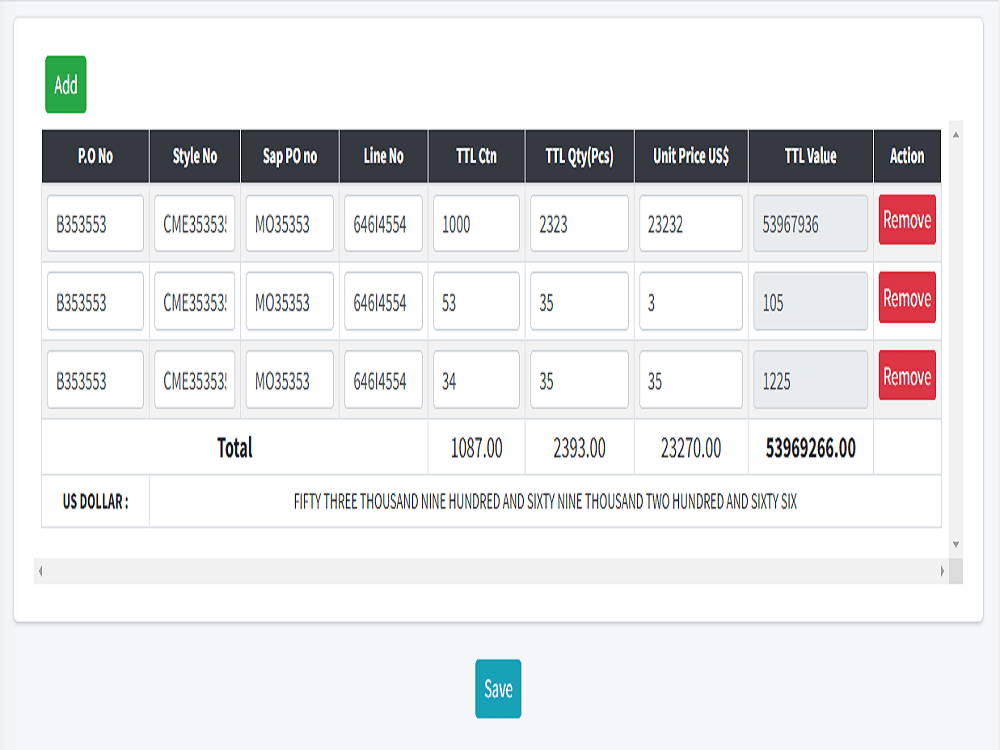Remove the first order line

point(906,222)
